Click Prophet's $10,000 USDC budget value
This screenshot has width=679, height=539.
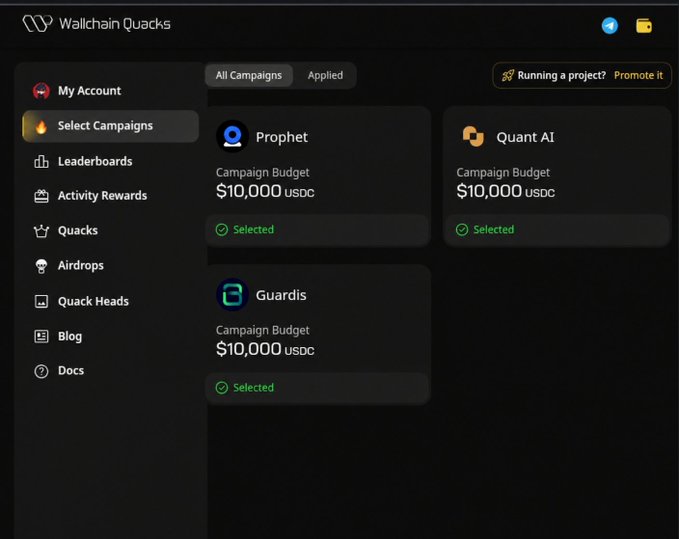point(265,191)
